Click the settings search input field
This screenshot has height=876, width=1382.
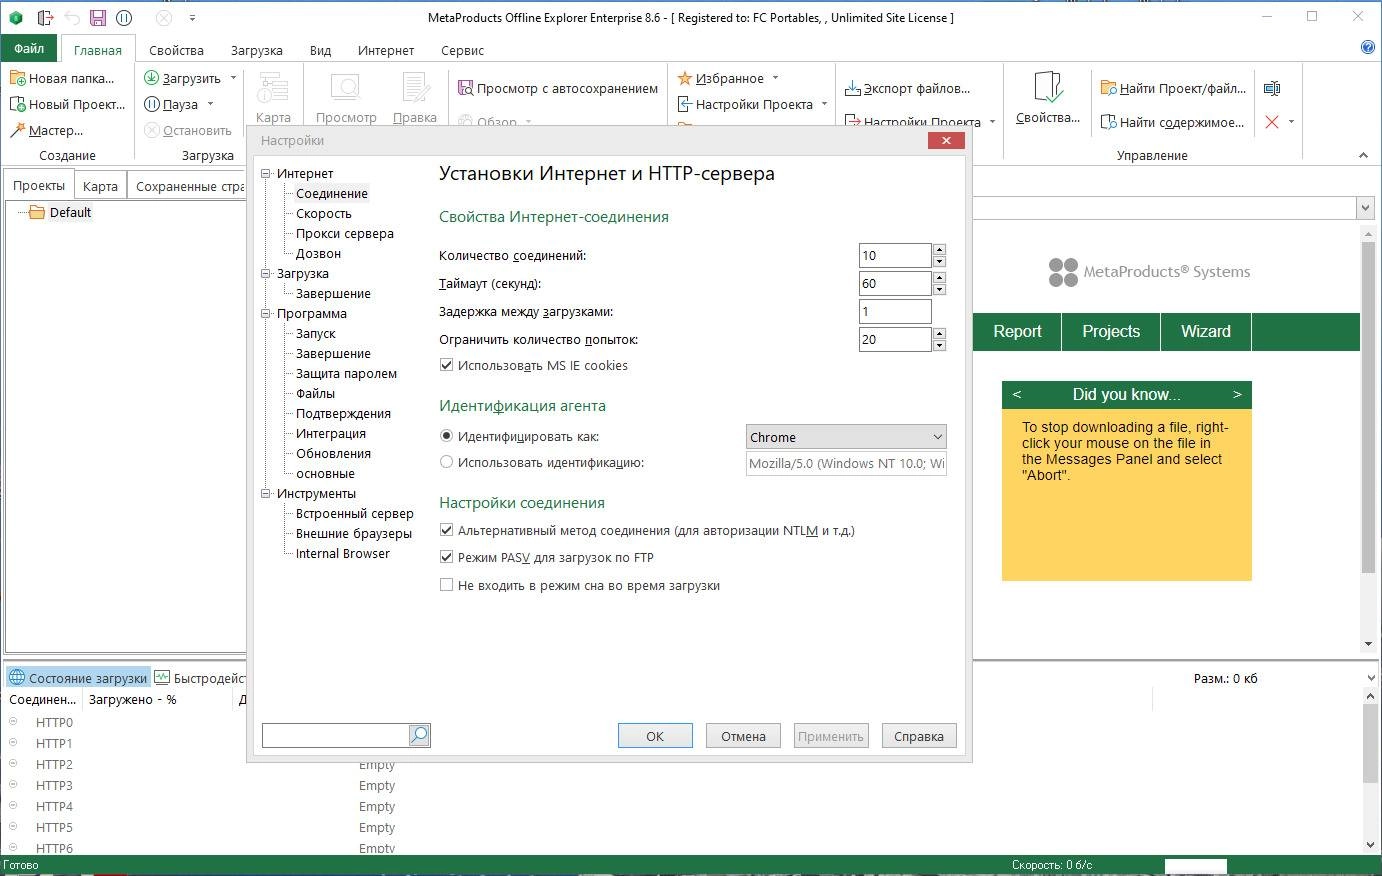pyautogui.click(x=335, y=736)
